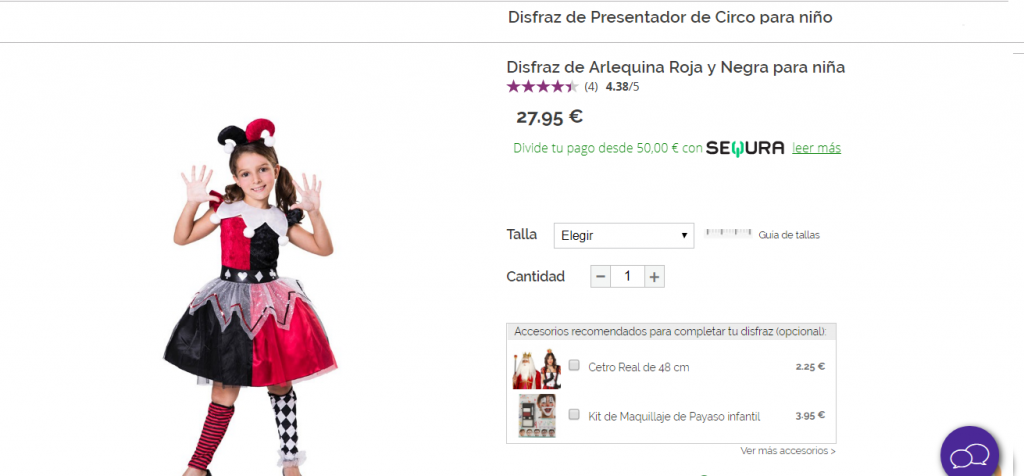Expand Ver más accesorios
Viewport: 1024px width, 476px height.
pos(787,451)
